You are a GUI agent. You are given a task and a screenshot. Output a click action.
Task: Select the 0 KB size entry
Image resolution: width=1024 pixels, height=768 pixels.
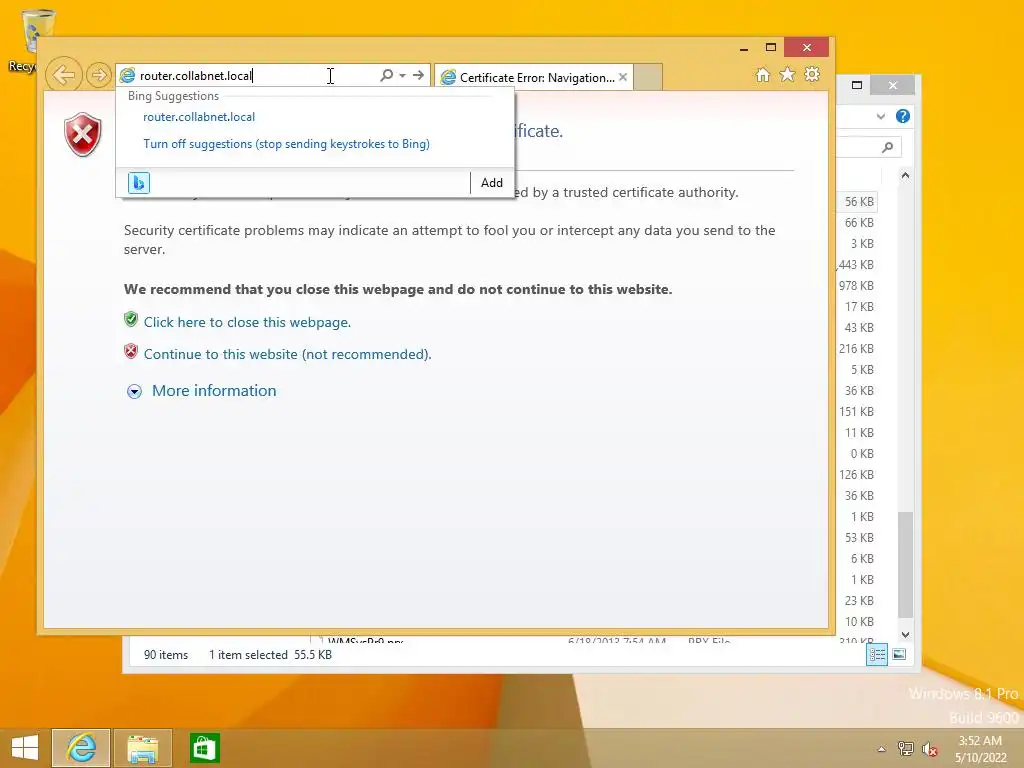pyautogui.click(x=862, y=454)
